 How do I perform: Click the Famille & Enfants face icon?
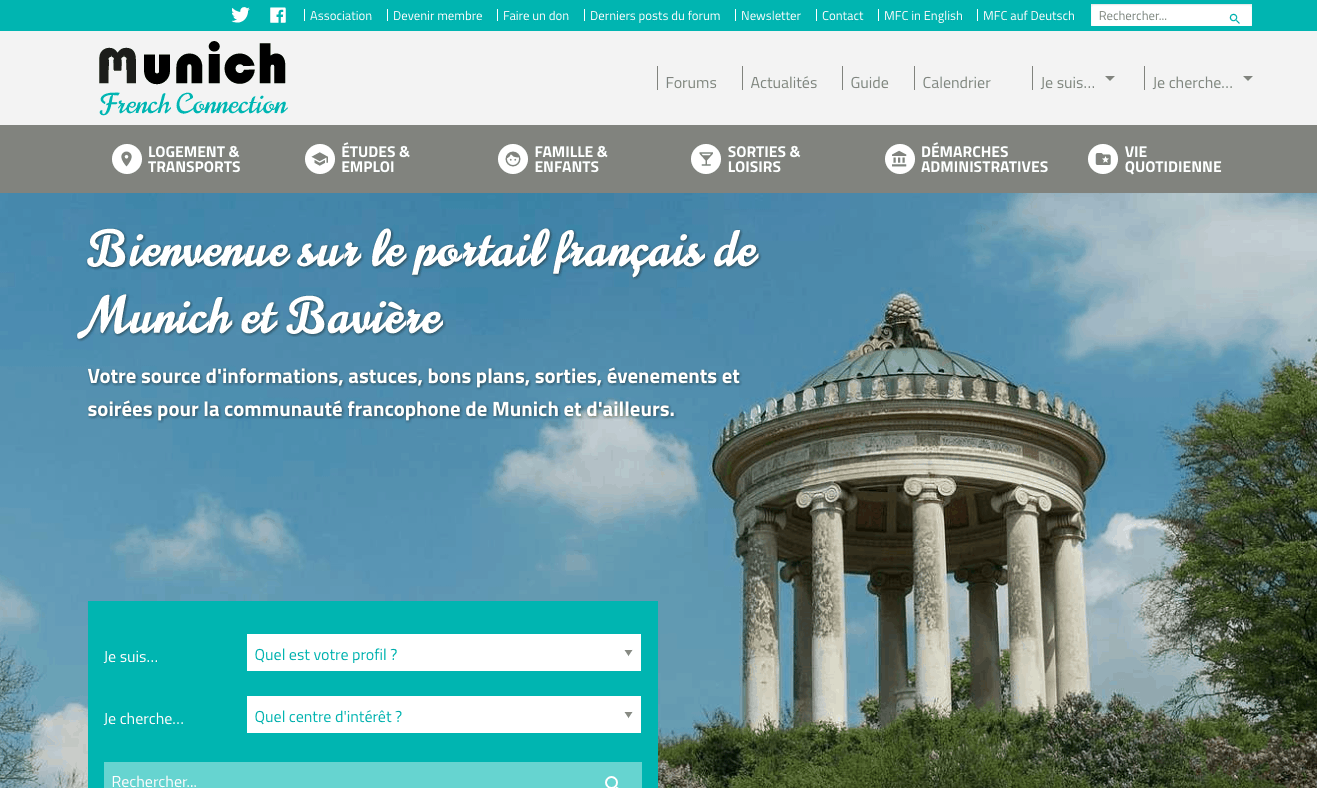[x=513, y=159]
